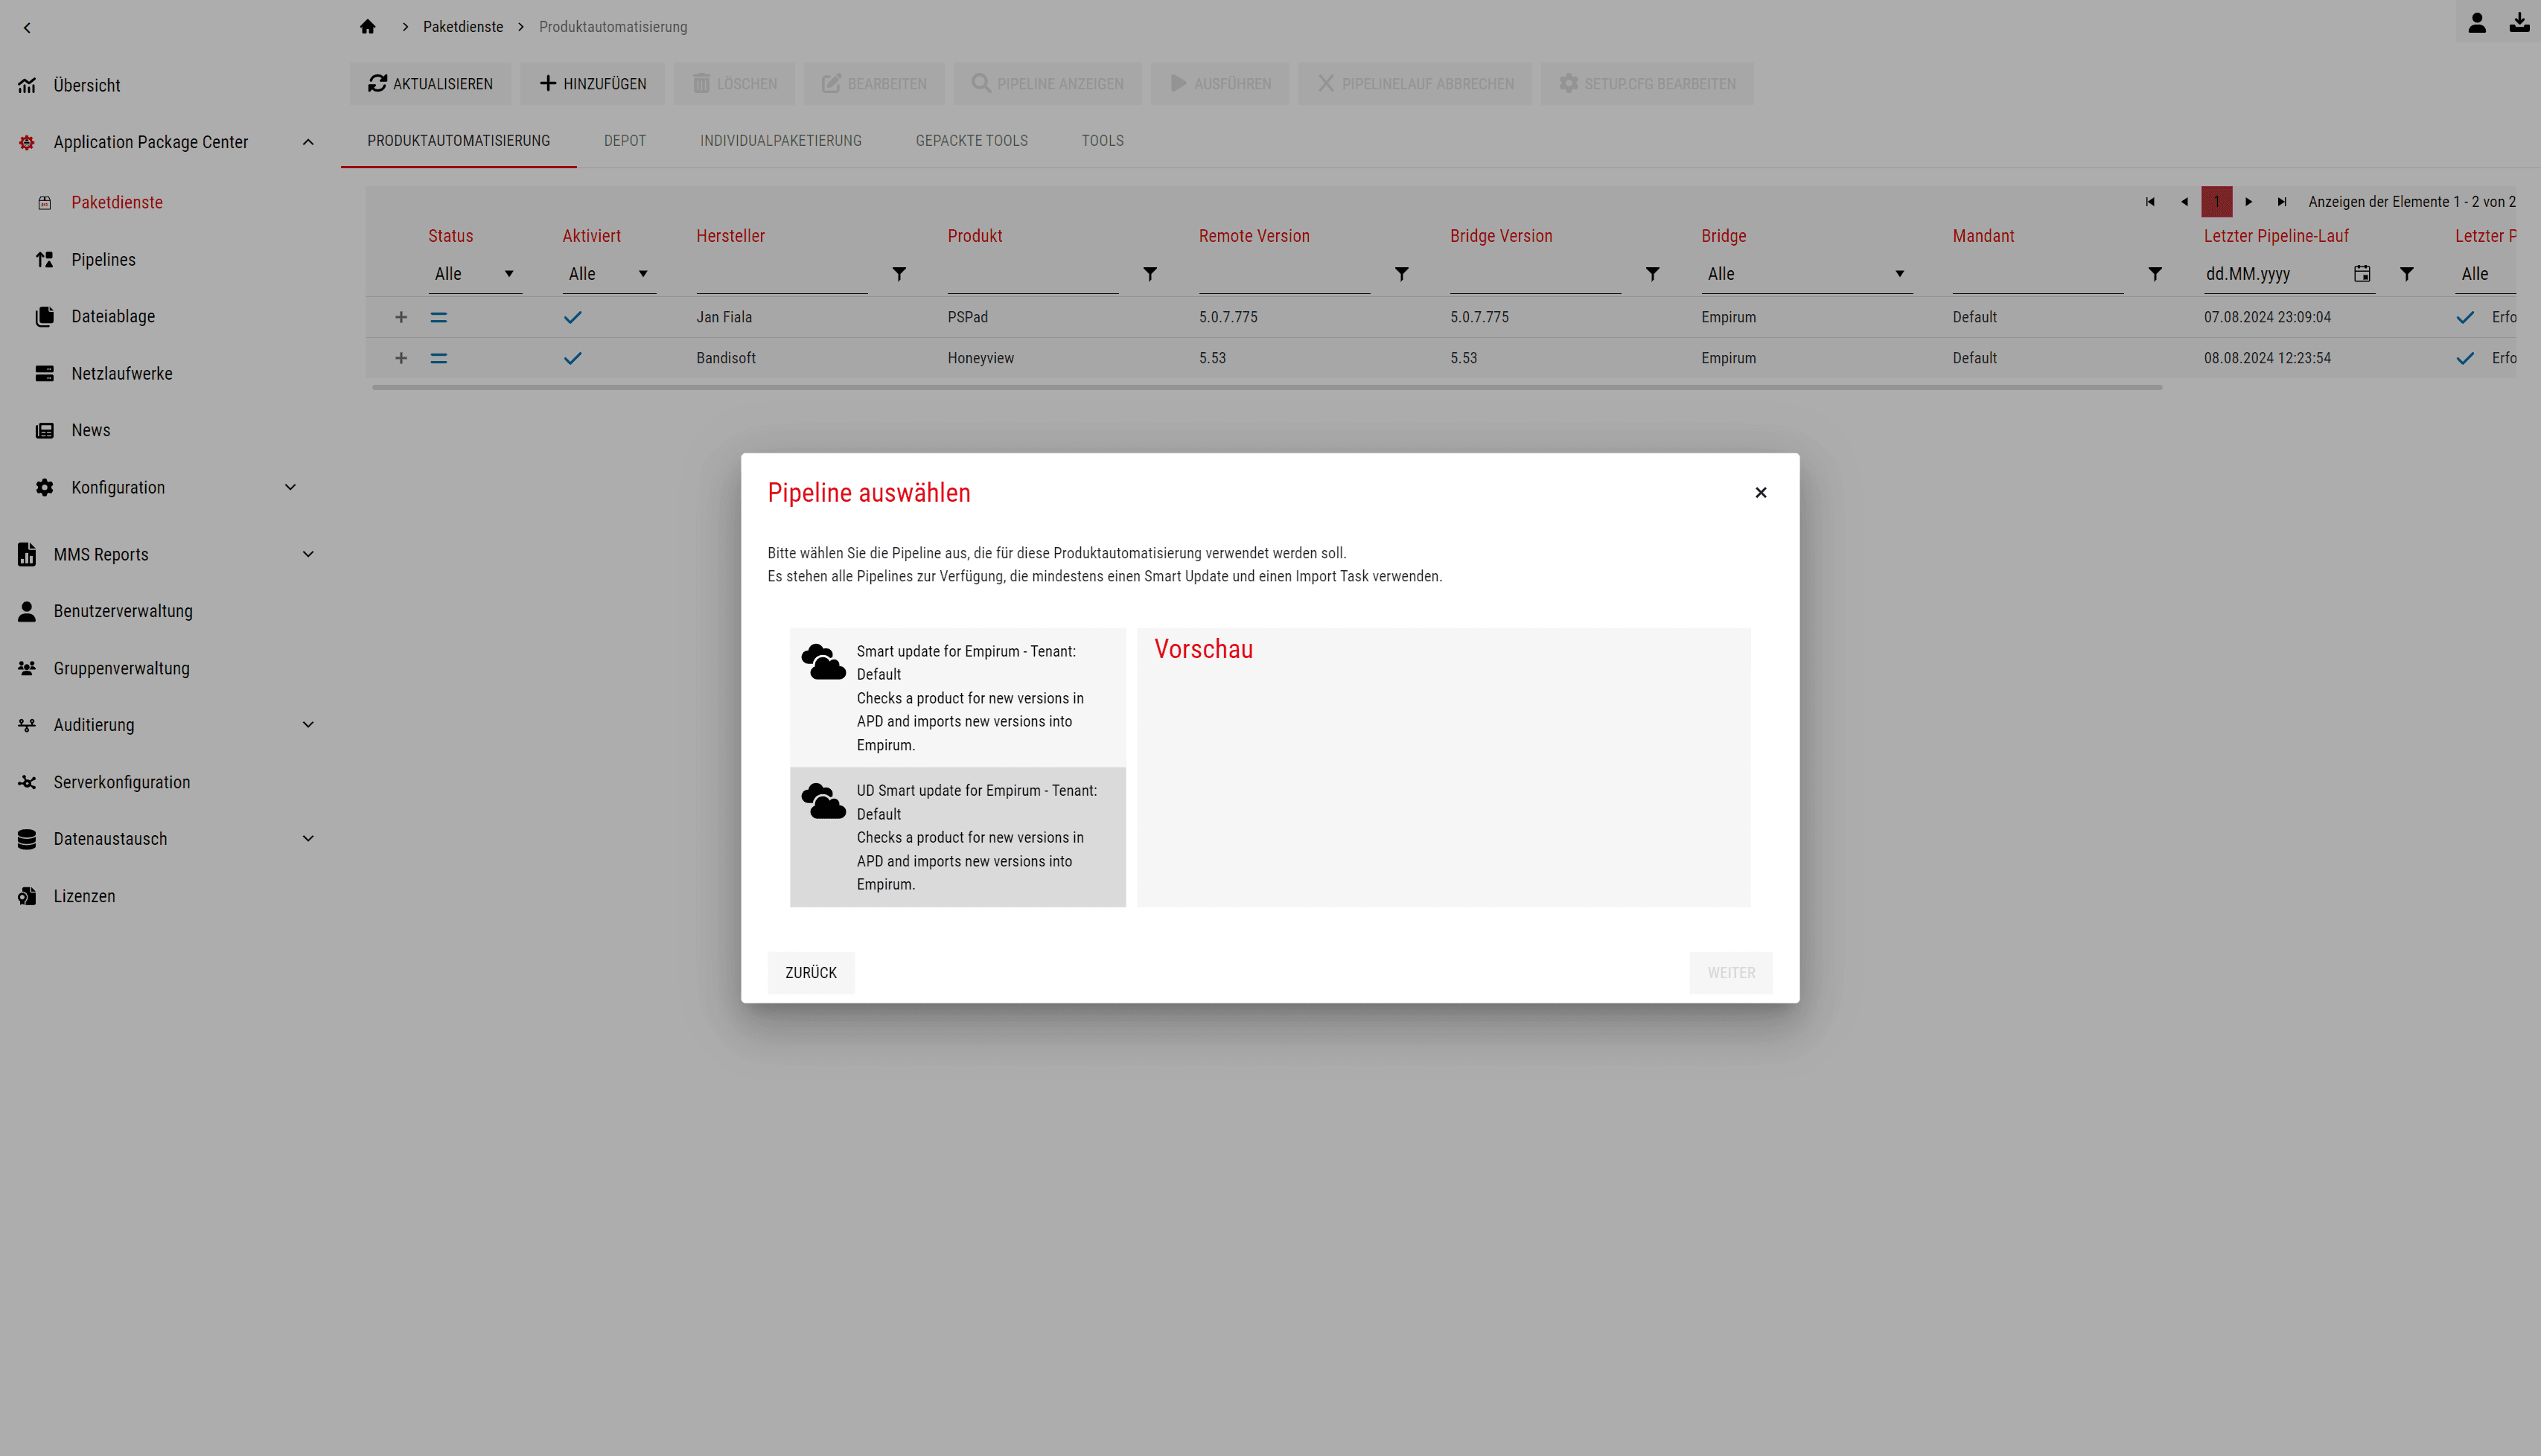The height and width of the screenshot is (1456, 2541).
Task: Switch to the Depot tab
Action: coord(625,141)
